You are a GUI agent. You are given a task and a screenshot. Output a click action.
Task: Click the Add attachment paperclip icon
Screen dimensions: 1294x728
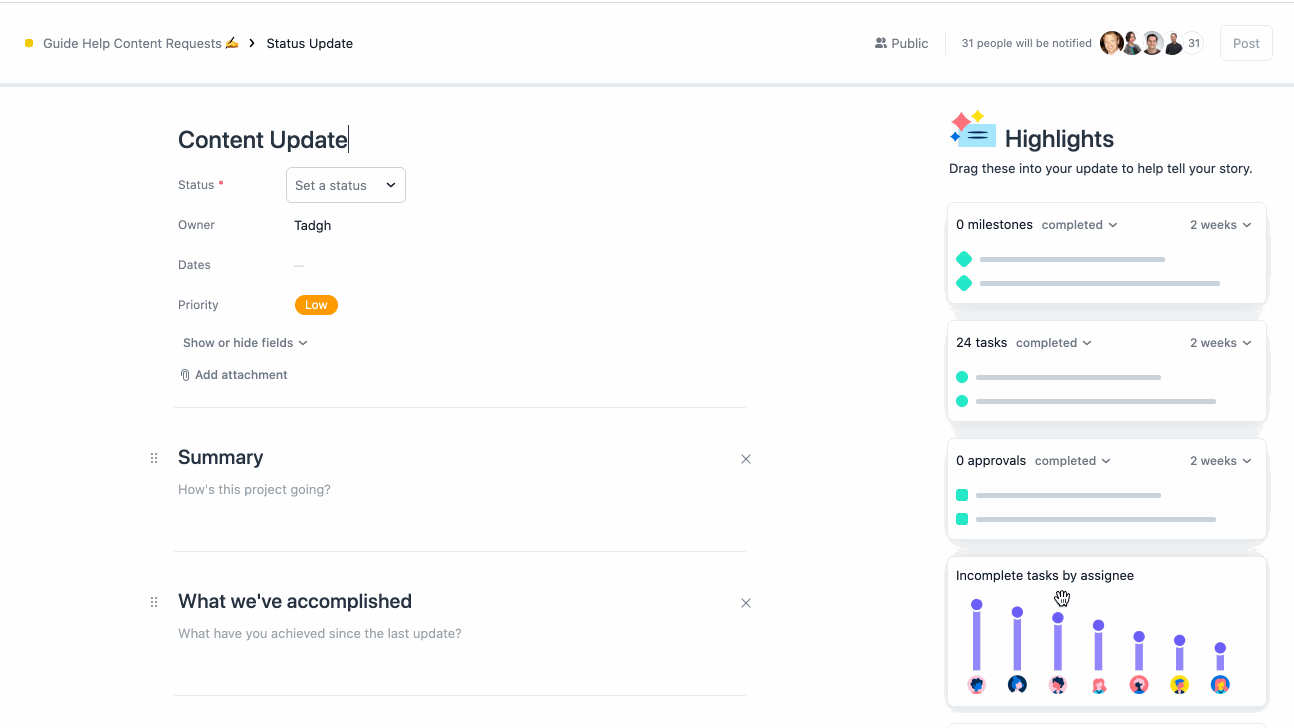pos(184,374)
